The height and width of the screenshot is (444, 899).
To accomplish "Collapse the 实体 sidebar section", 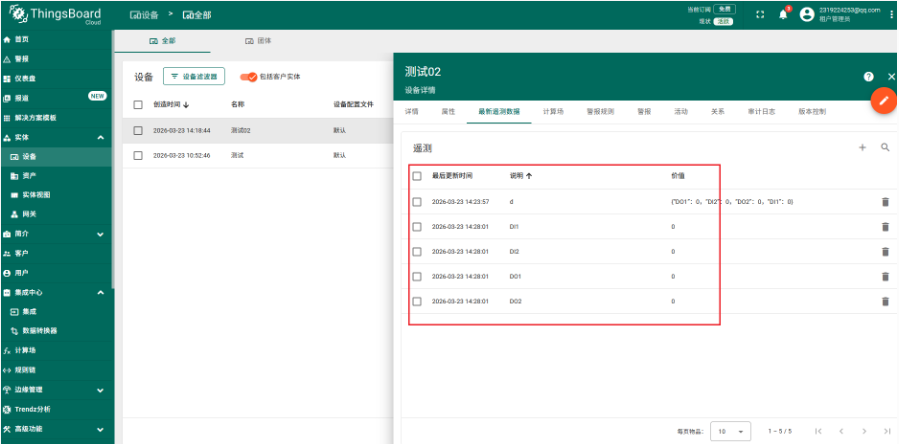I will point(100,137).
